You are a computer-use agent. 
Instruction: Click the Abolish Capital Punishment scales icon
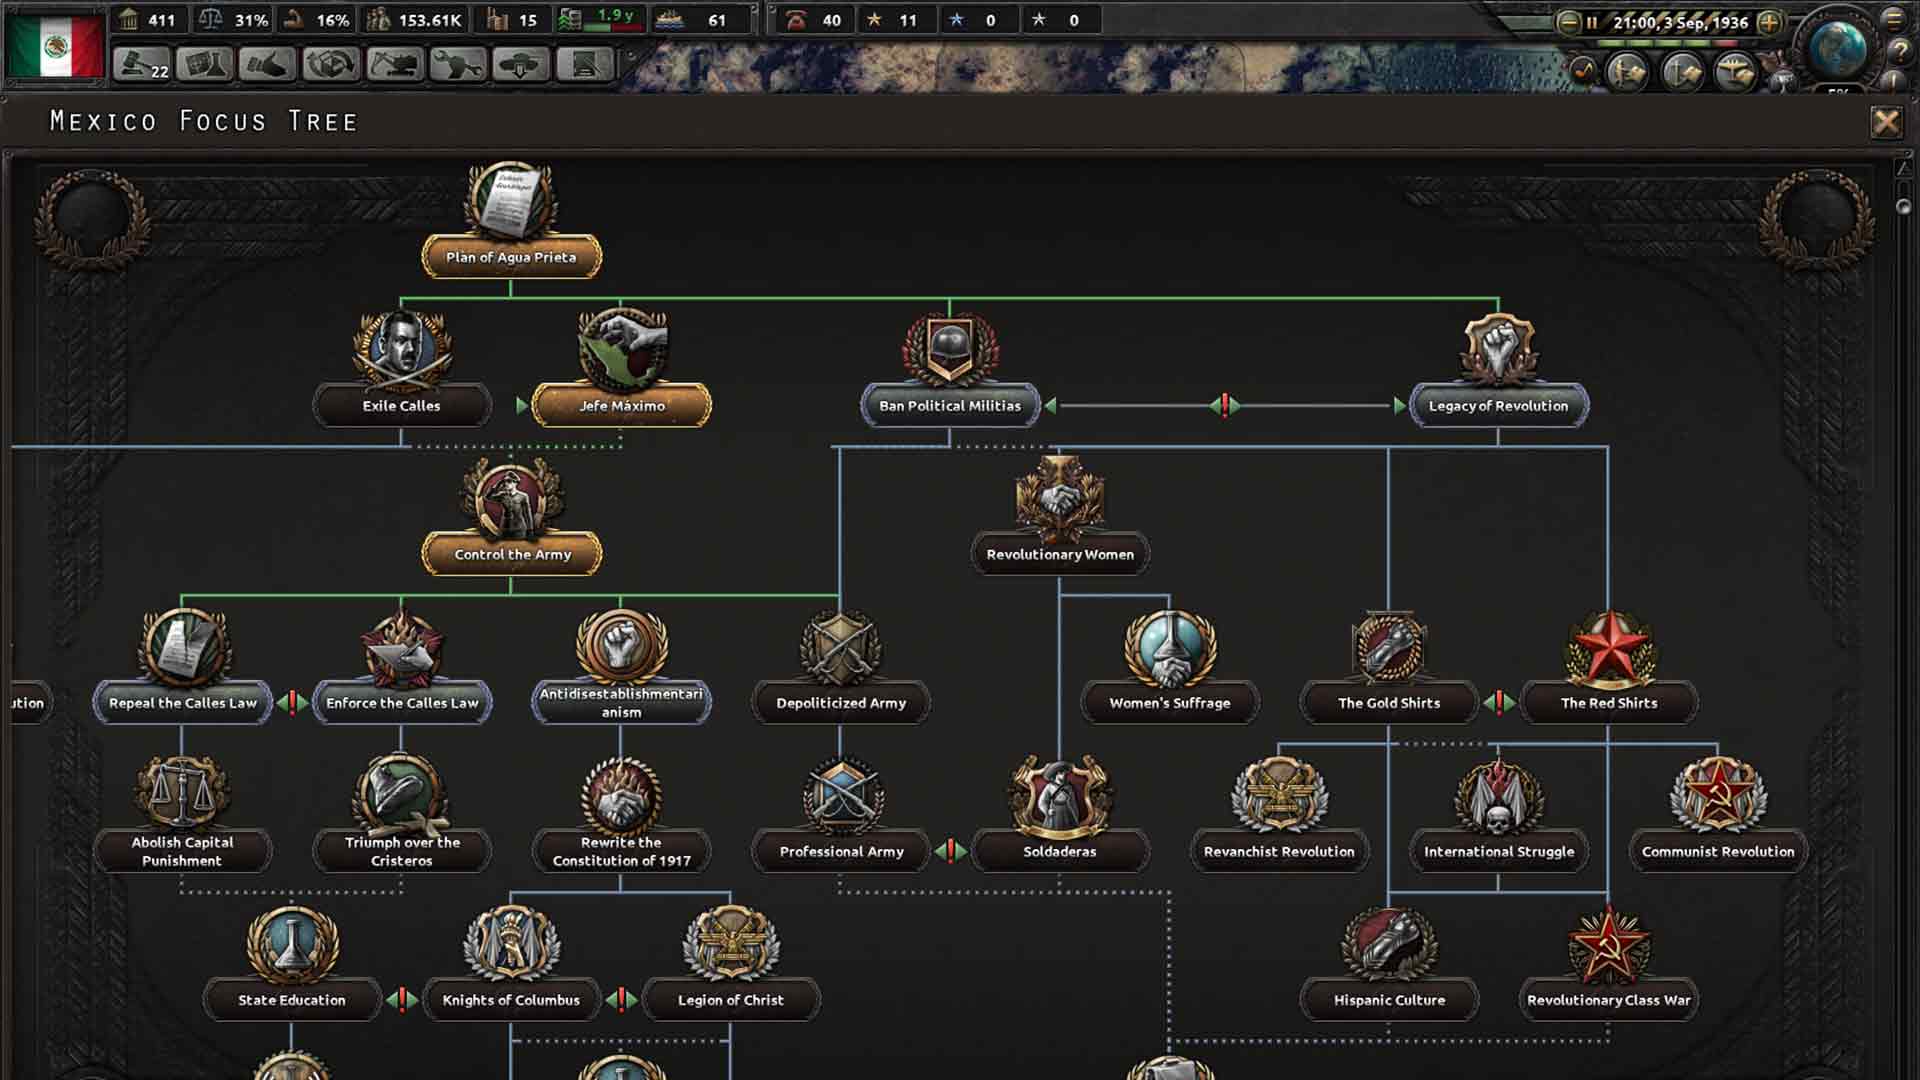click(182, 793)
